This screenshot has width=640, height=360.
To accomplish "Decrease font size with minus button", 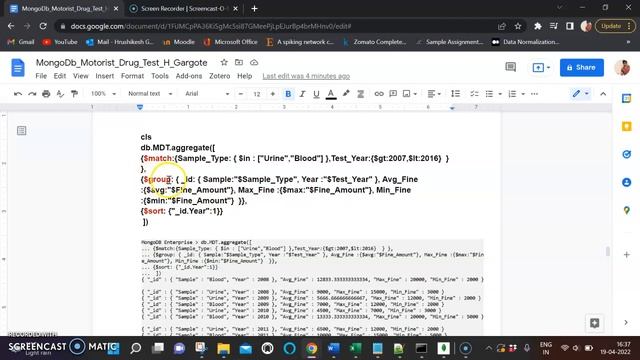I will (241, 94).
